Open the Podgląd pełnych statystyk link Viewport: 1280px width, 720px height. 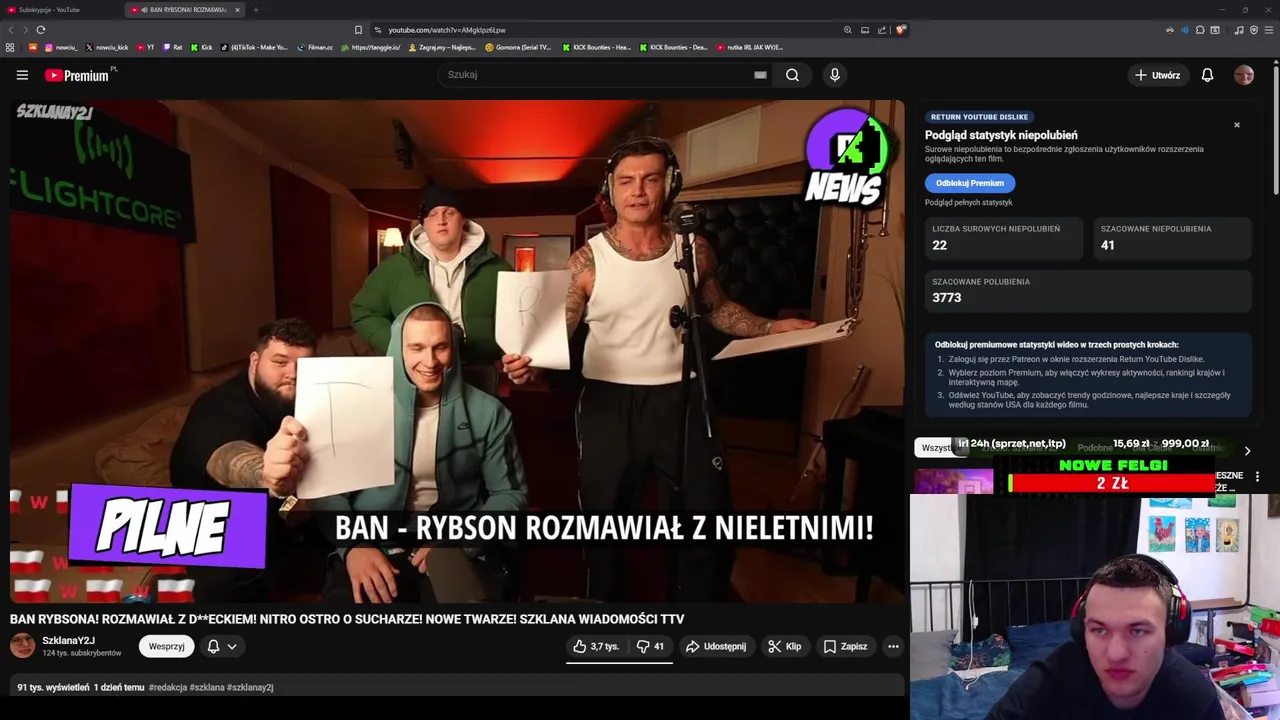point(968,203)
